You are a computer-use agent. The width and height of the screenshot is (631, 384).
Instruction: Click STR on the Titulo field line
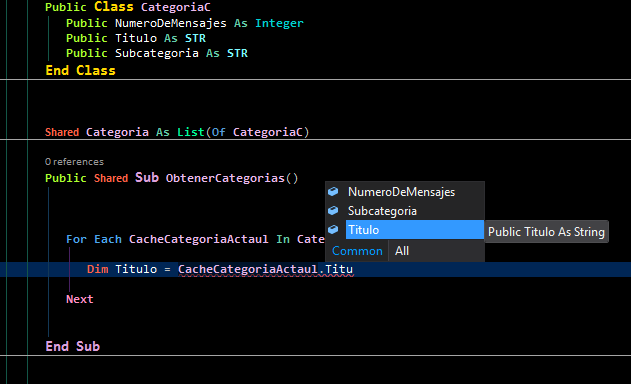pyautogui.click(x=196, y=38)
